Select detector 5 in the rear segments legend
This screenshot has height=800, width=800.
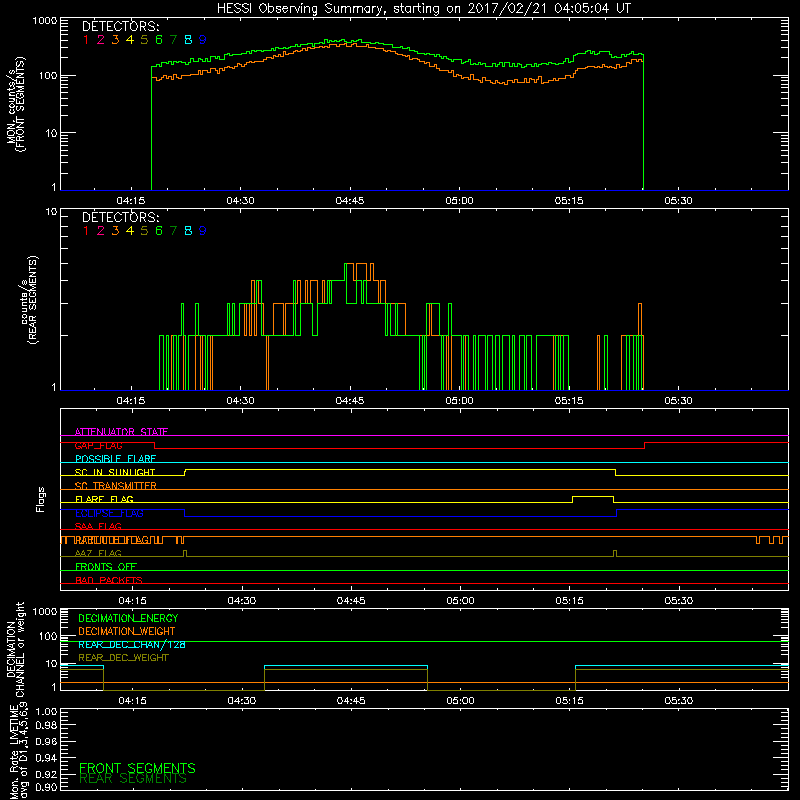point(144,231)
